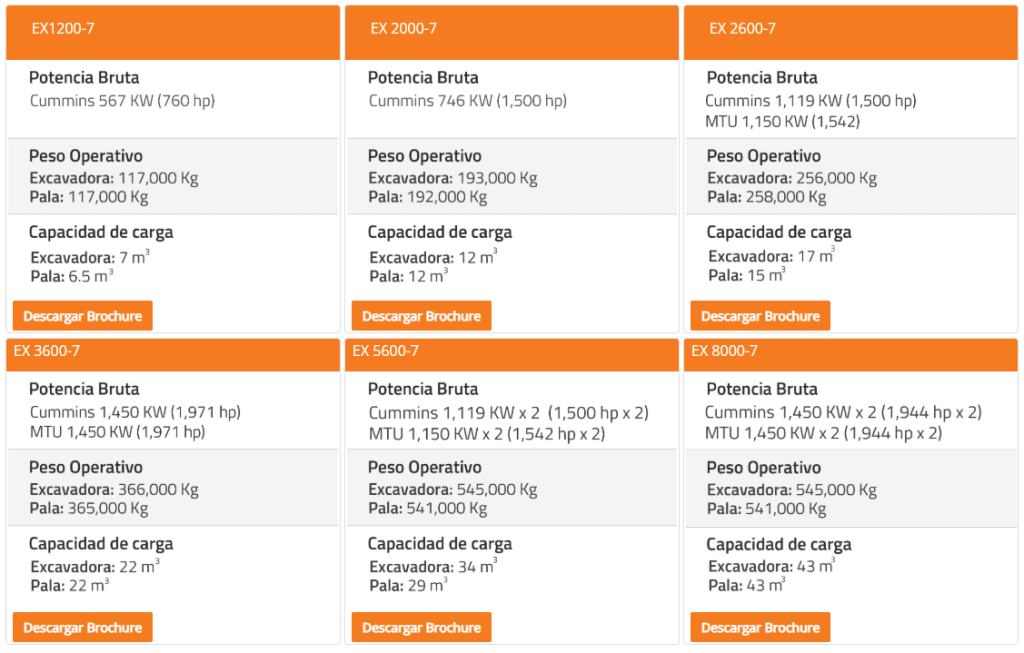Image resolution: width=1024 pixels, height=653 pixels.
Task: Click Cummins 567 KW (760 hp) text
Action: (x=122, y=101)
